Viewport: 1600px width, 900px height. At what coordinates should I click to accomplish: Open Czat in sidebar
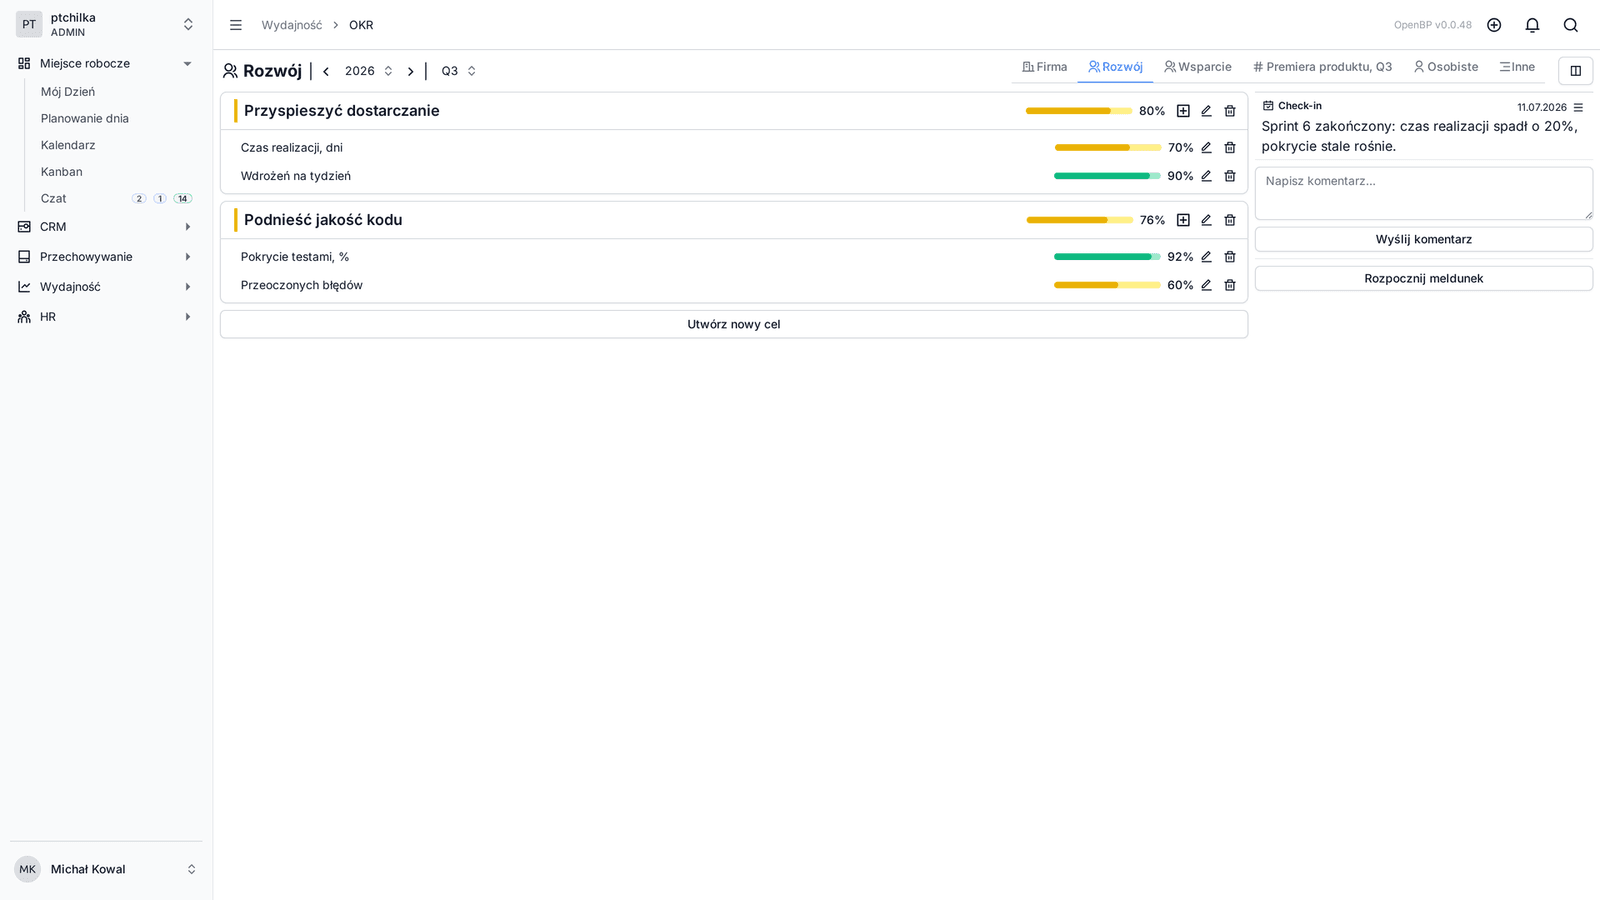coord(54,199)
